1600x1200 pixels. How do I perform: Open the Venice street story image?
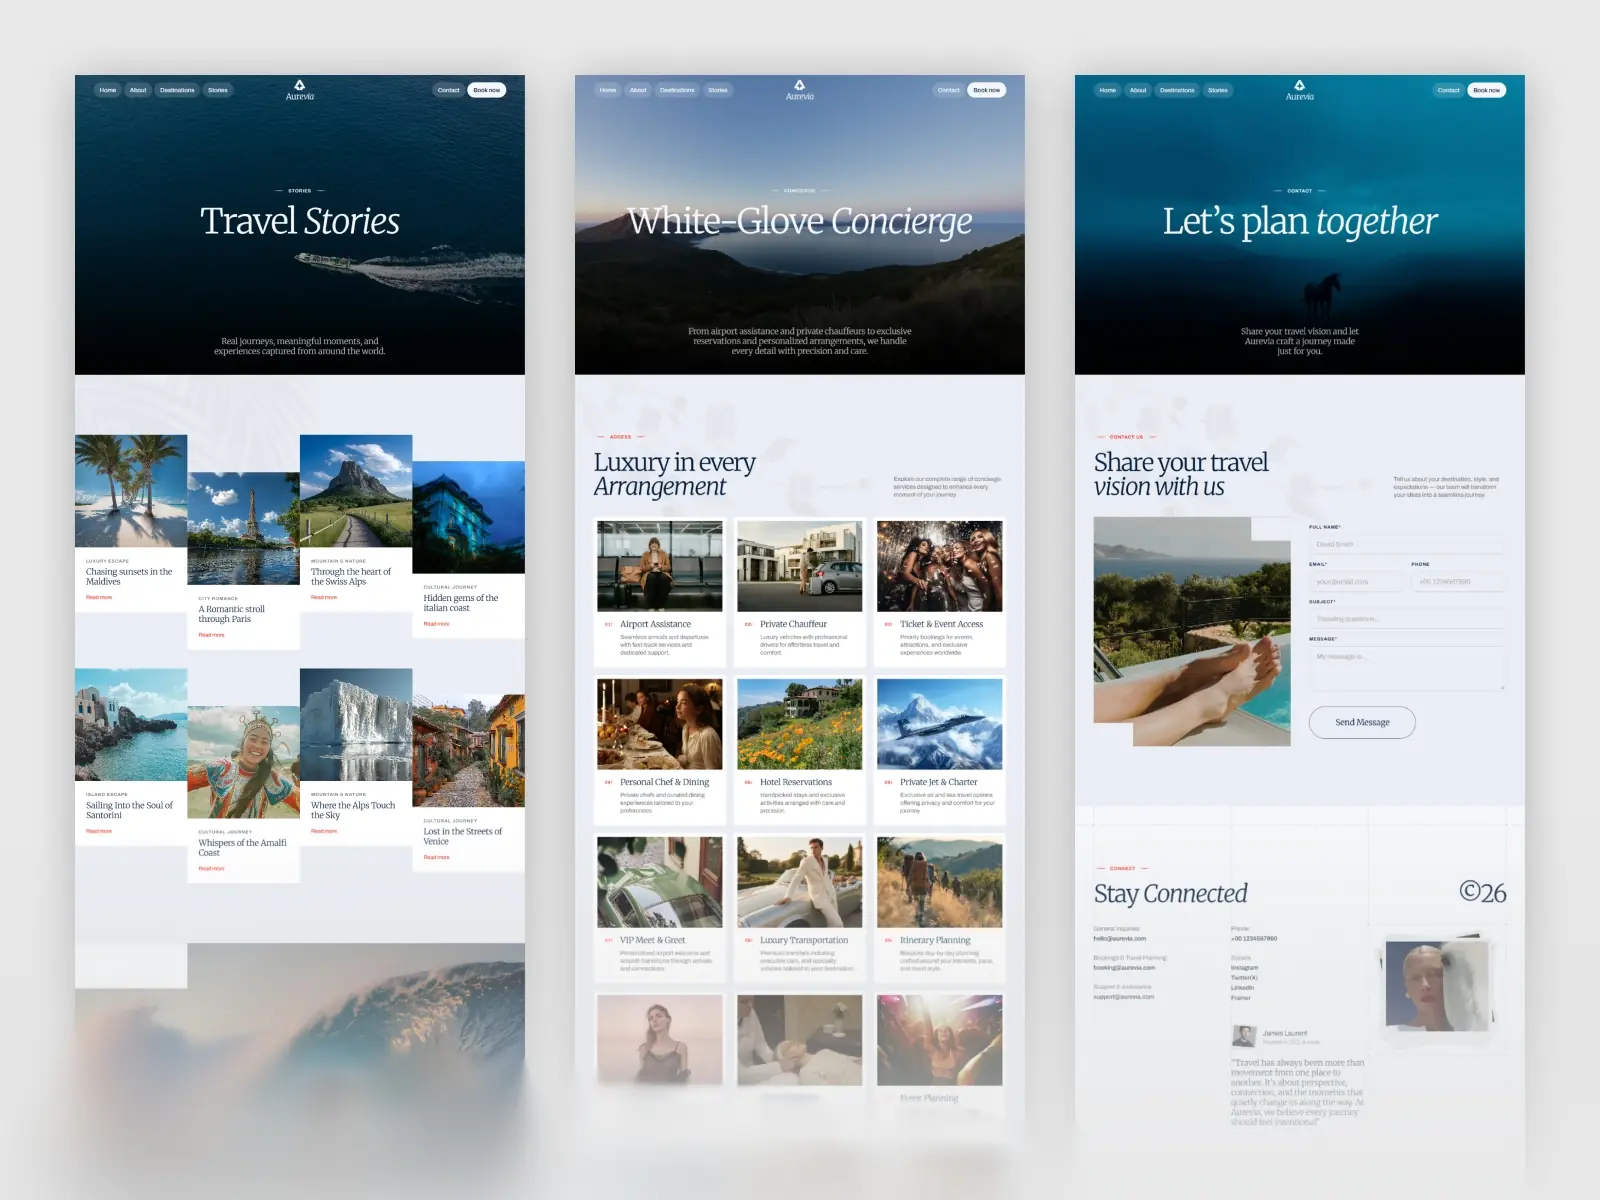(468, 751)
